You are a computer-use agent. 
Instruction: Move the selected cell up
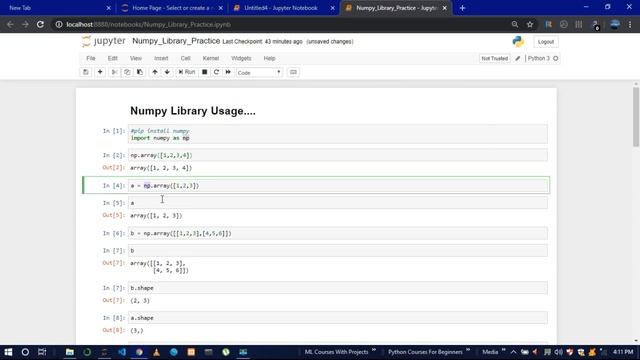pyautogui.click(x=155, y=72)
